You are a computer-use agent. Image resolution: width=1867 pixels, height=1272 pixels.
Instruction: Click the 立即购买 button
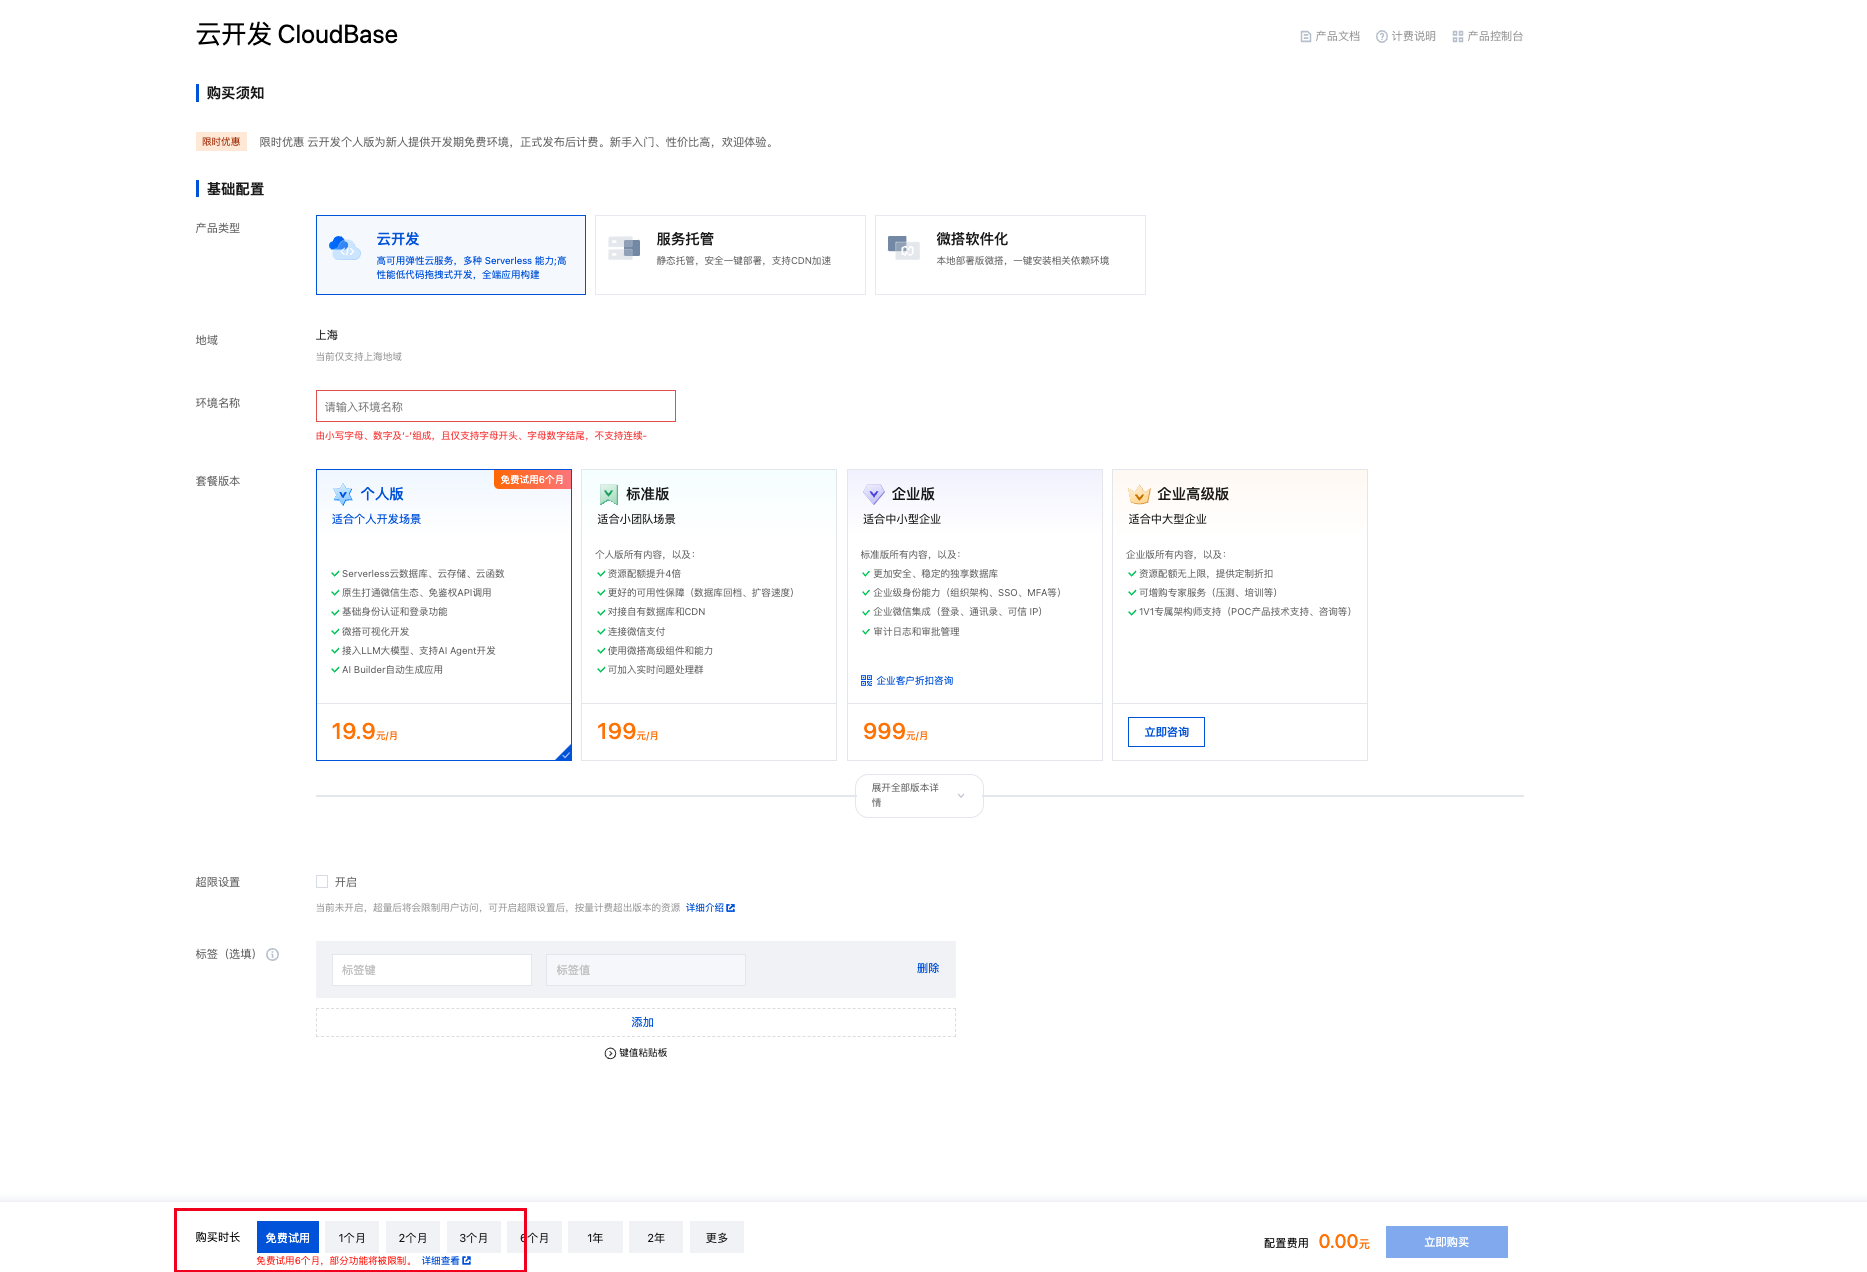click(x=1447, y=1242)
